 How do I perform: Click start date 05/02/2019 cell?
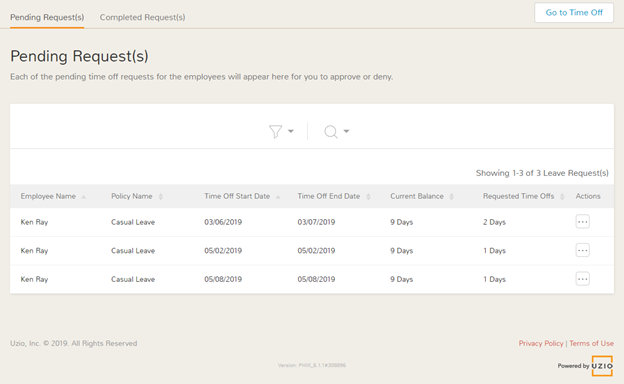click(x=223, y=251)
